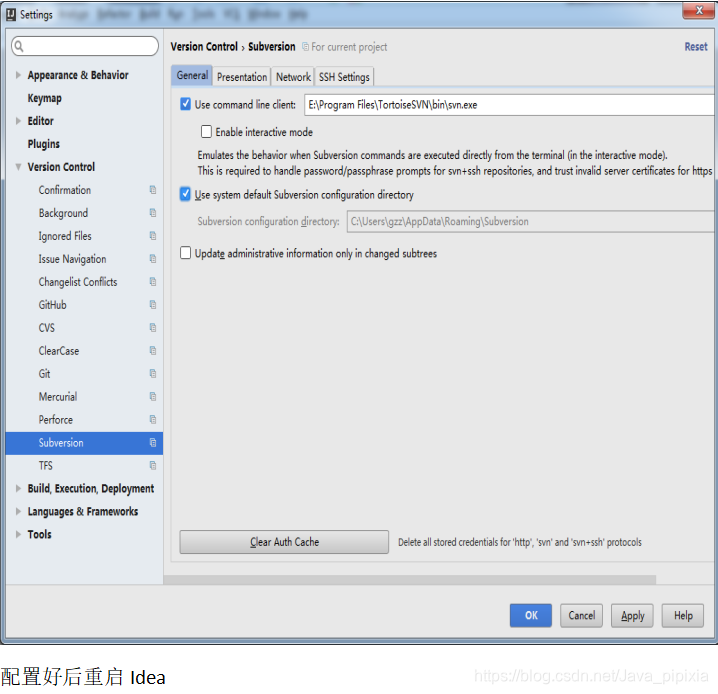Image resolution: width=718 pixels, height=694 pixels.
Task: Expand the Appearance & Behavior section
Action: point(18,75)
